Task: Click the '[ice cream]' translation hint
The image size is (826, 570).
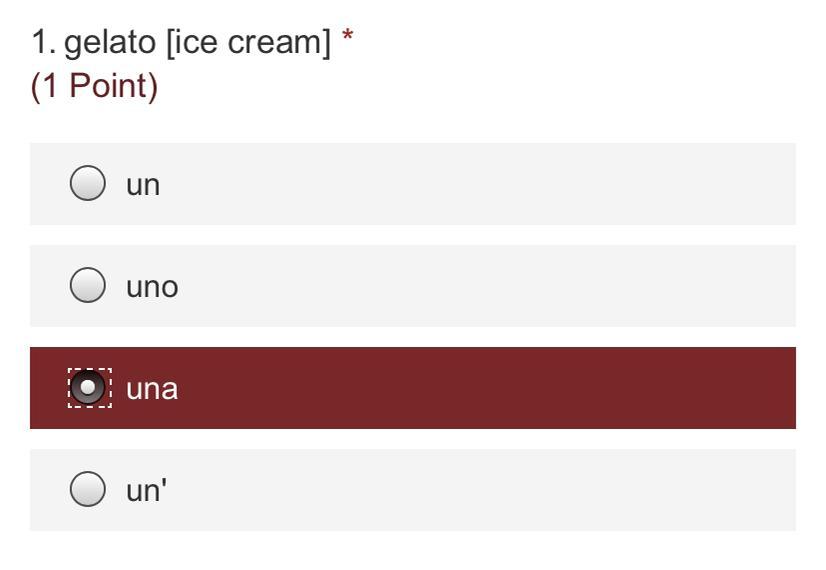Action: (249, 42)
